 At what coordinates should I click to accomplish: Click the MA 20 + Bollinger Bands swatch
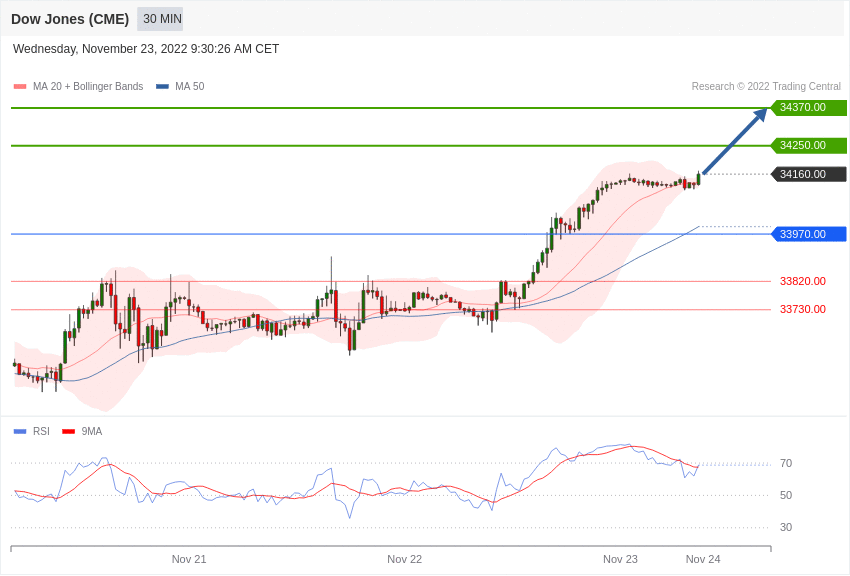click(x=20, y=86)
